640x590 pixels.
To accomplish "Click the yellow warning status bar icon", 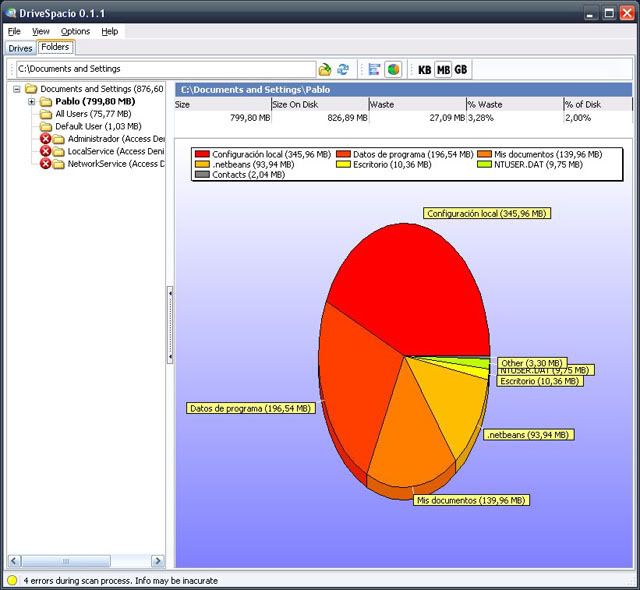I will [11, 580].
